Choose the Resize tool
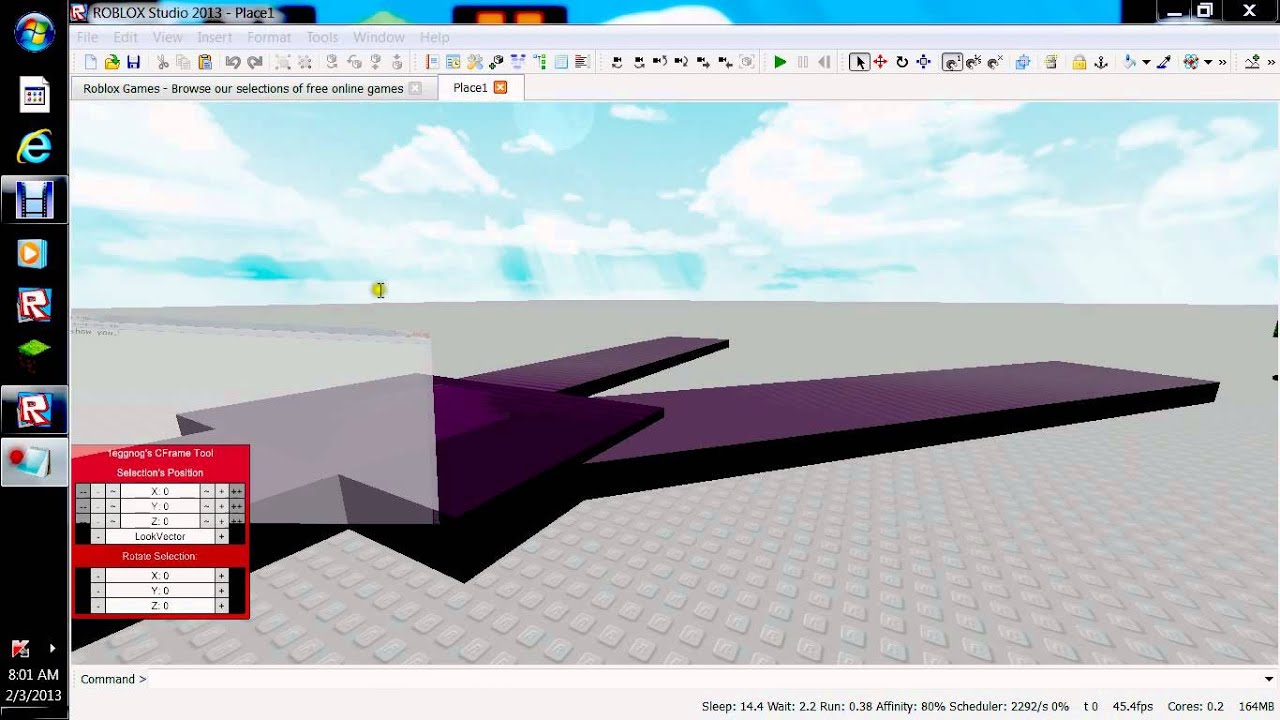This screenshot has height=720, width=1280. click(x=924, y=62)
